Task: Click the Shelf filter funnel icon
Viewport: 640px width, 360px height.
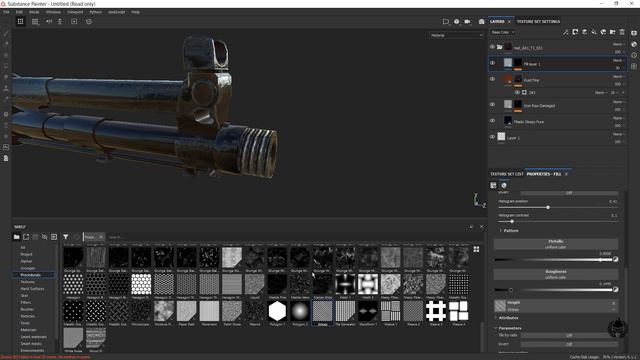Action: tap(65, 237)
